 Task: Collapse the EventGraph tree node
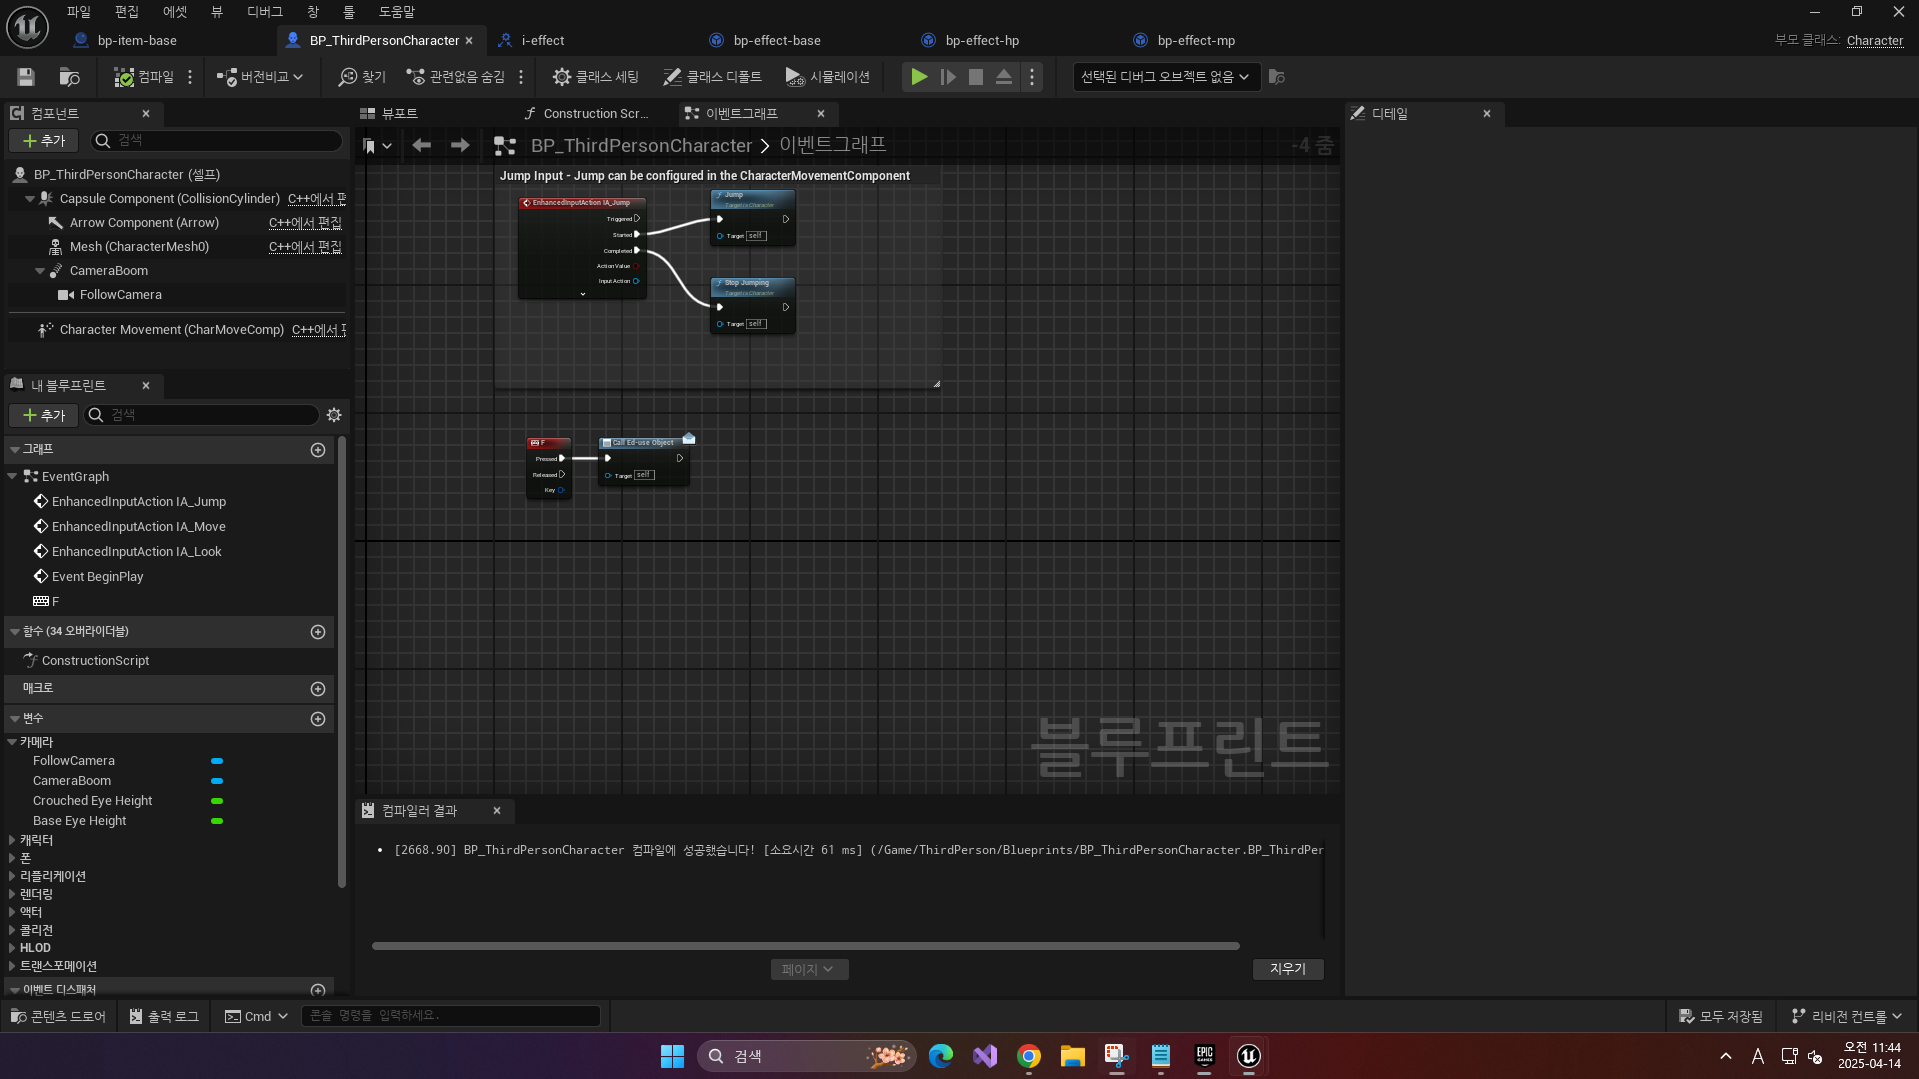pos(12,477)
